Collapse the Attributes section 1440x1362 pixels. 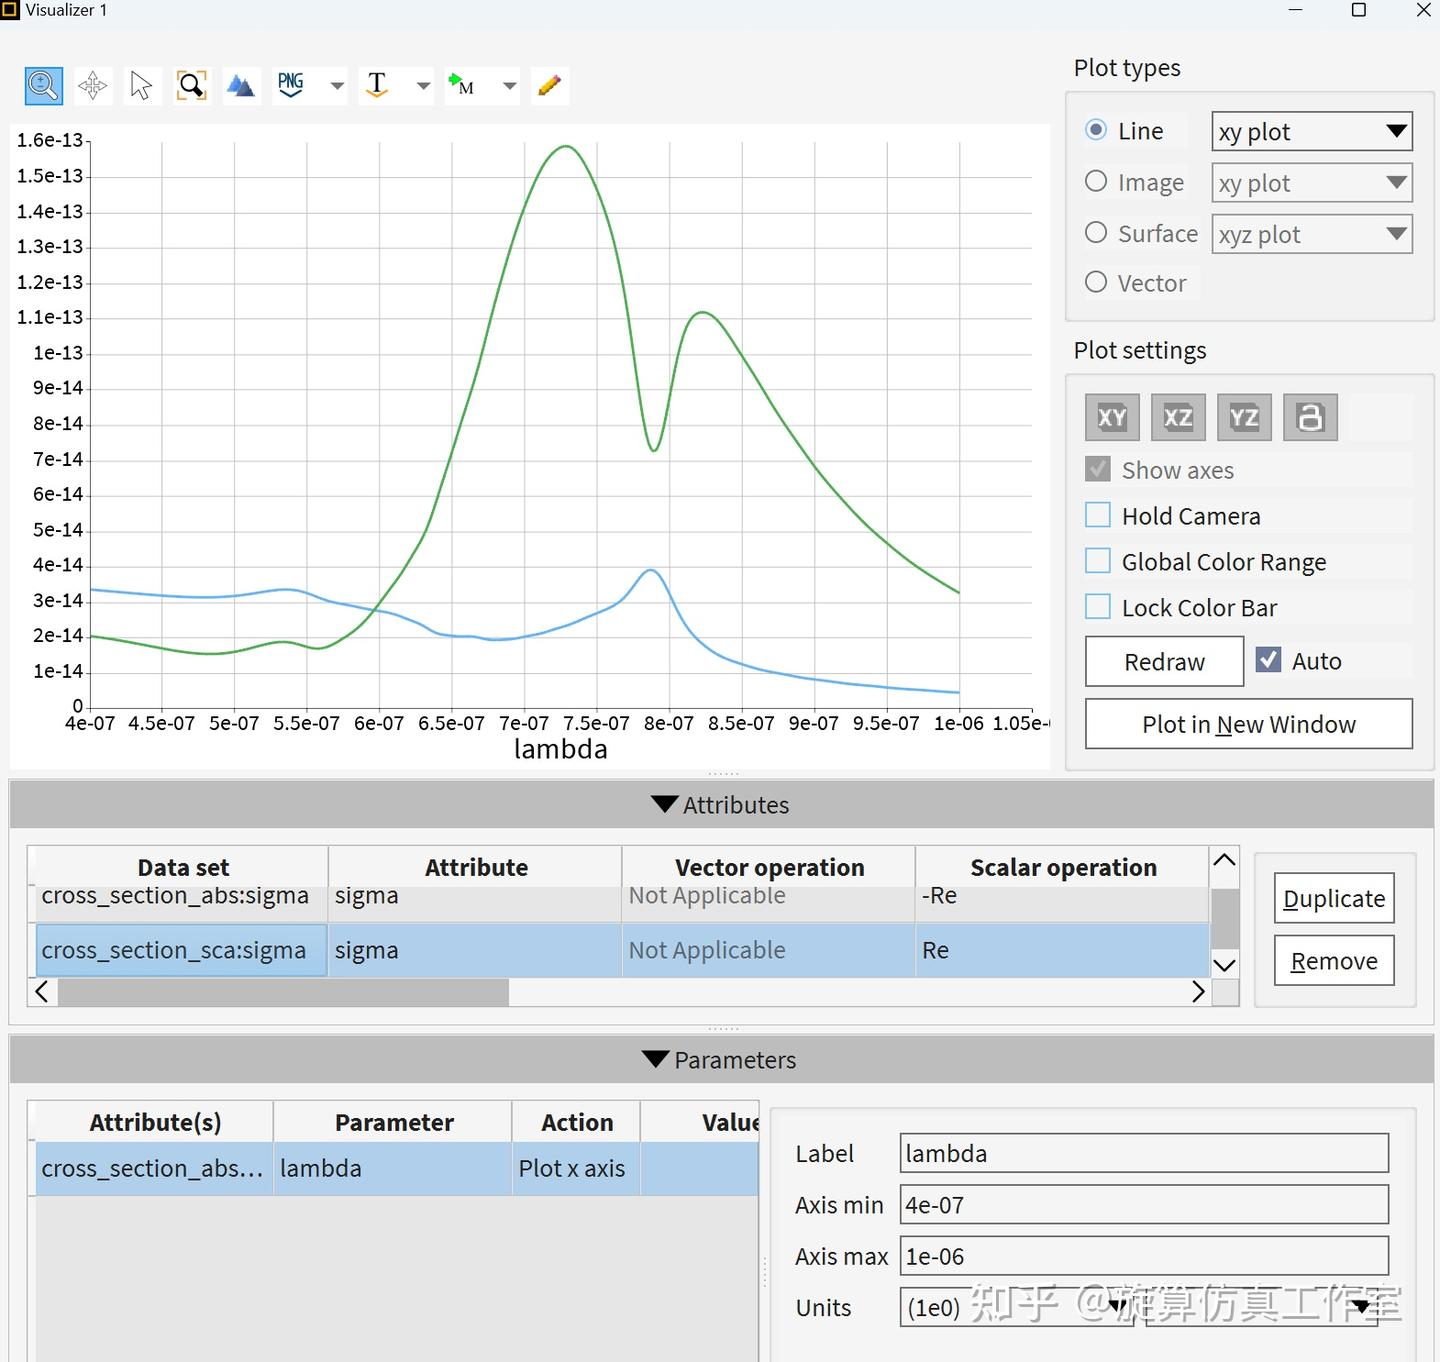click(x=664, y=804)
